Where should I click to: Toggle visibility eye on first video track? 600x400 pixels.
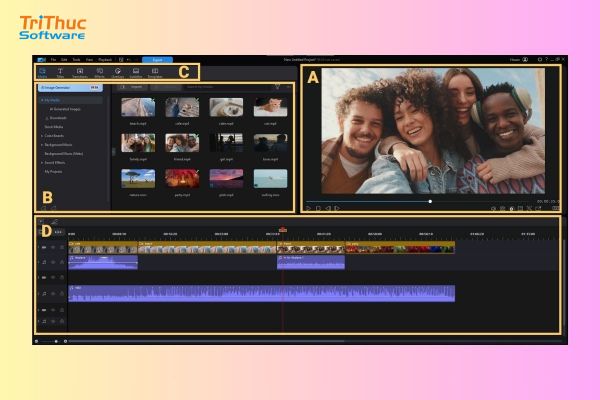click(x=53, y=248)
